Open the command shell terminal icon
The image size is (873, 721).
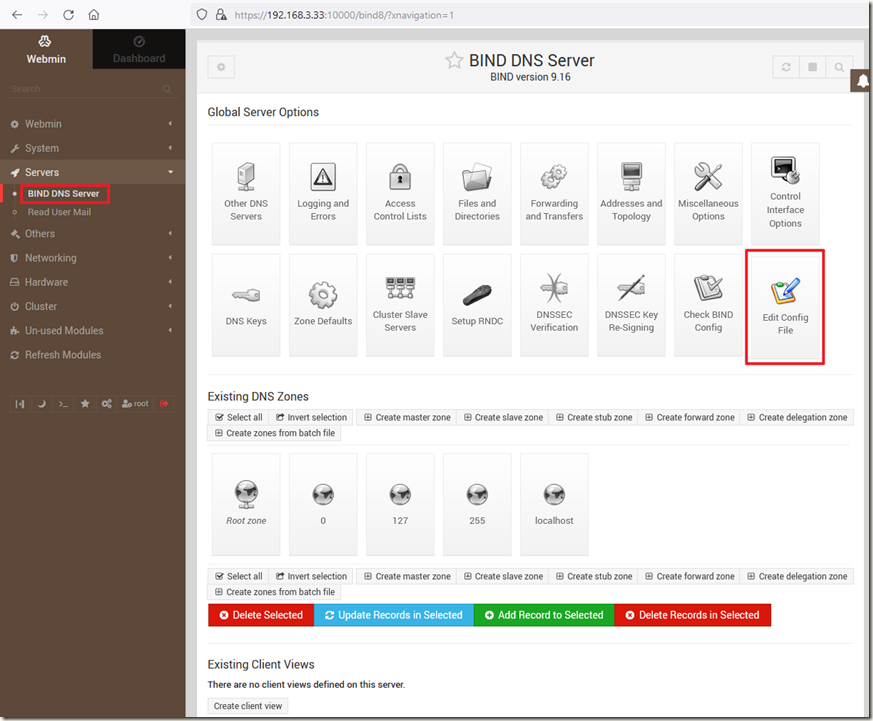[x=63, y=404]
